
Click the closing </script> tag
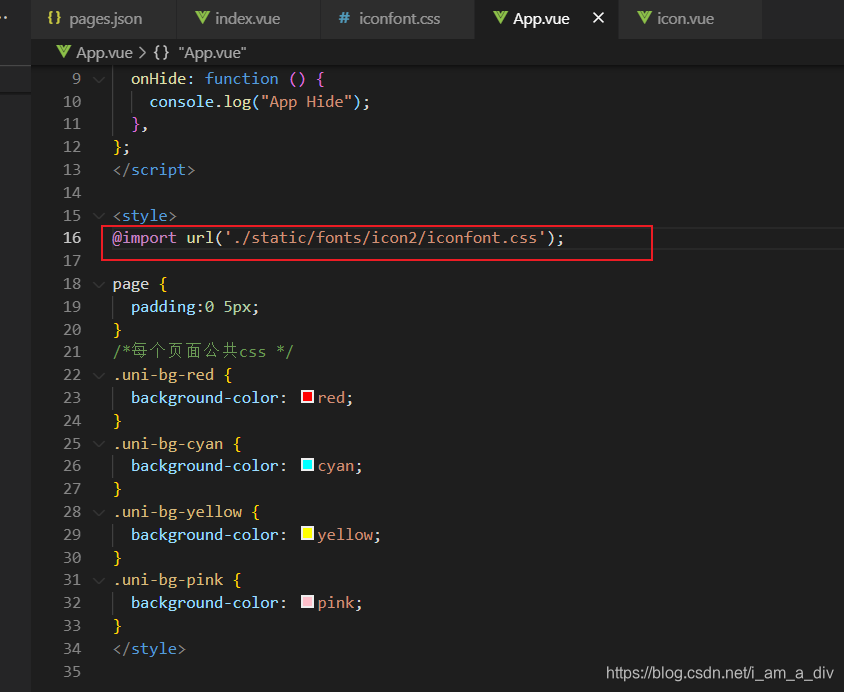[x=154, y=170]
